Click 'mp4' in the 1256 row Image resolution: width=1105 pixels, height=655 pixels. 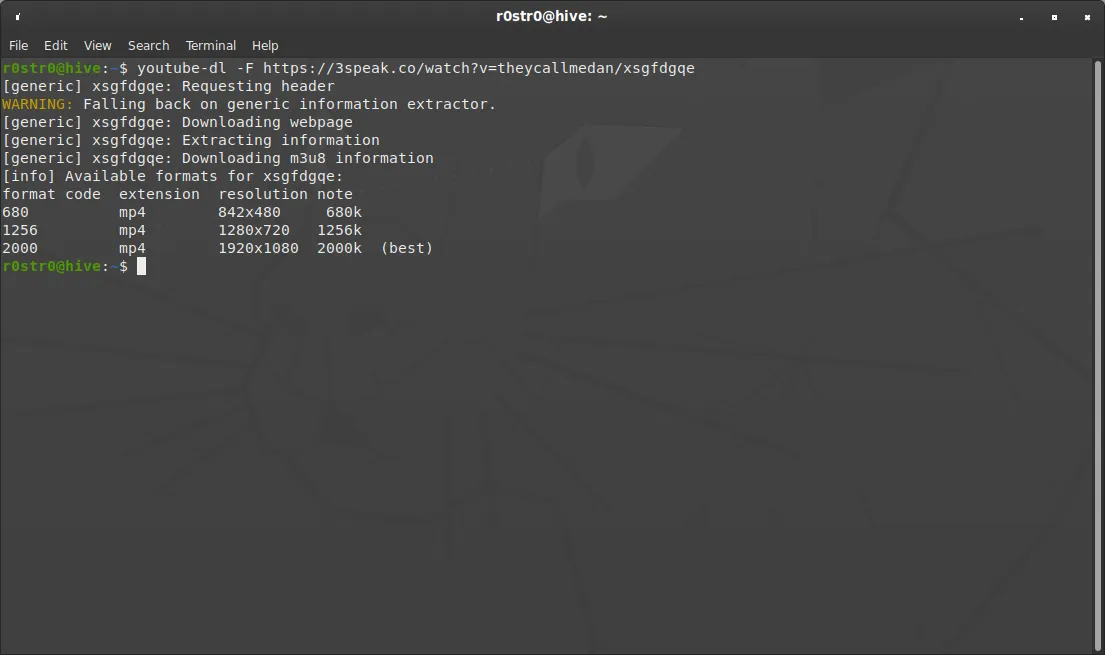tap(132, 231)
